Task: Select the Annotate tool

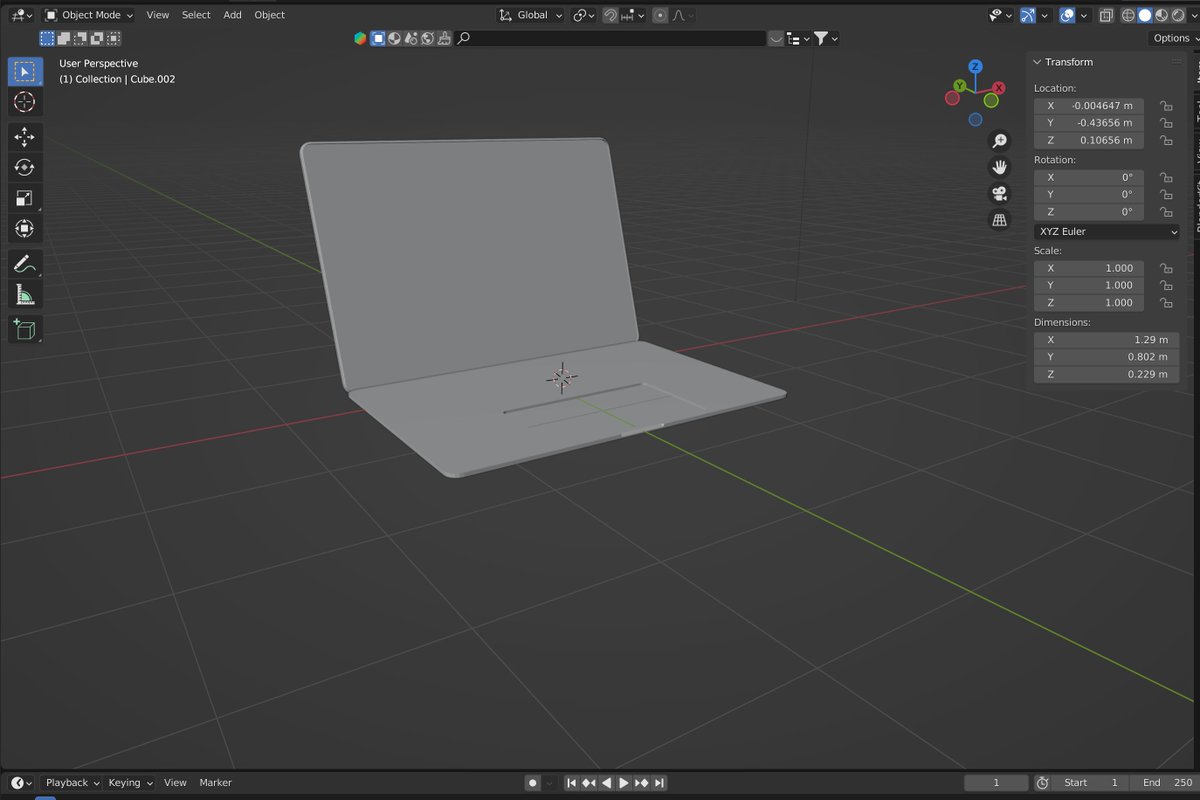Action: click(x=25, y=264)
